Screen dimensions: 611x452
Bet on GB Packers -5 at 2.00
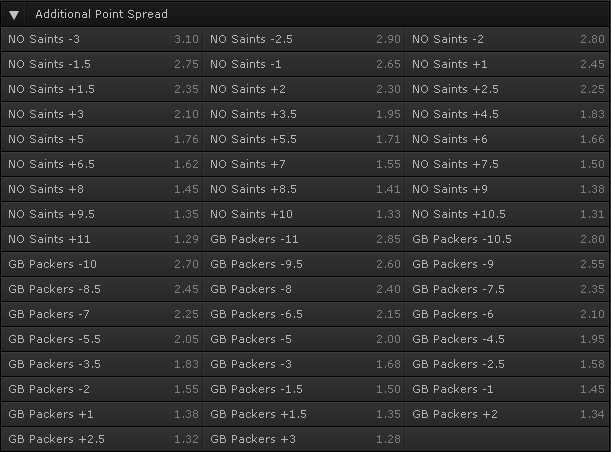(304, 339)
